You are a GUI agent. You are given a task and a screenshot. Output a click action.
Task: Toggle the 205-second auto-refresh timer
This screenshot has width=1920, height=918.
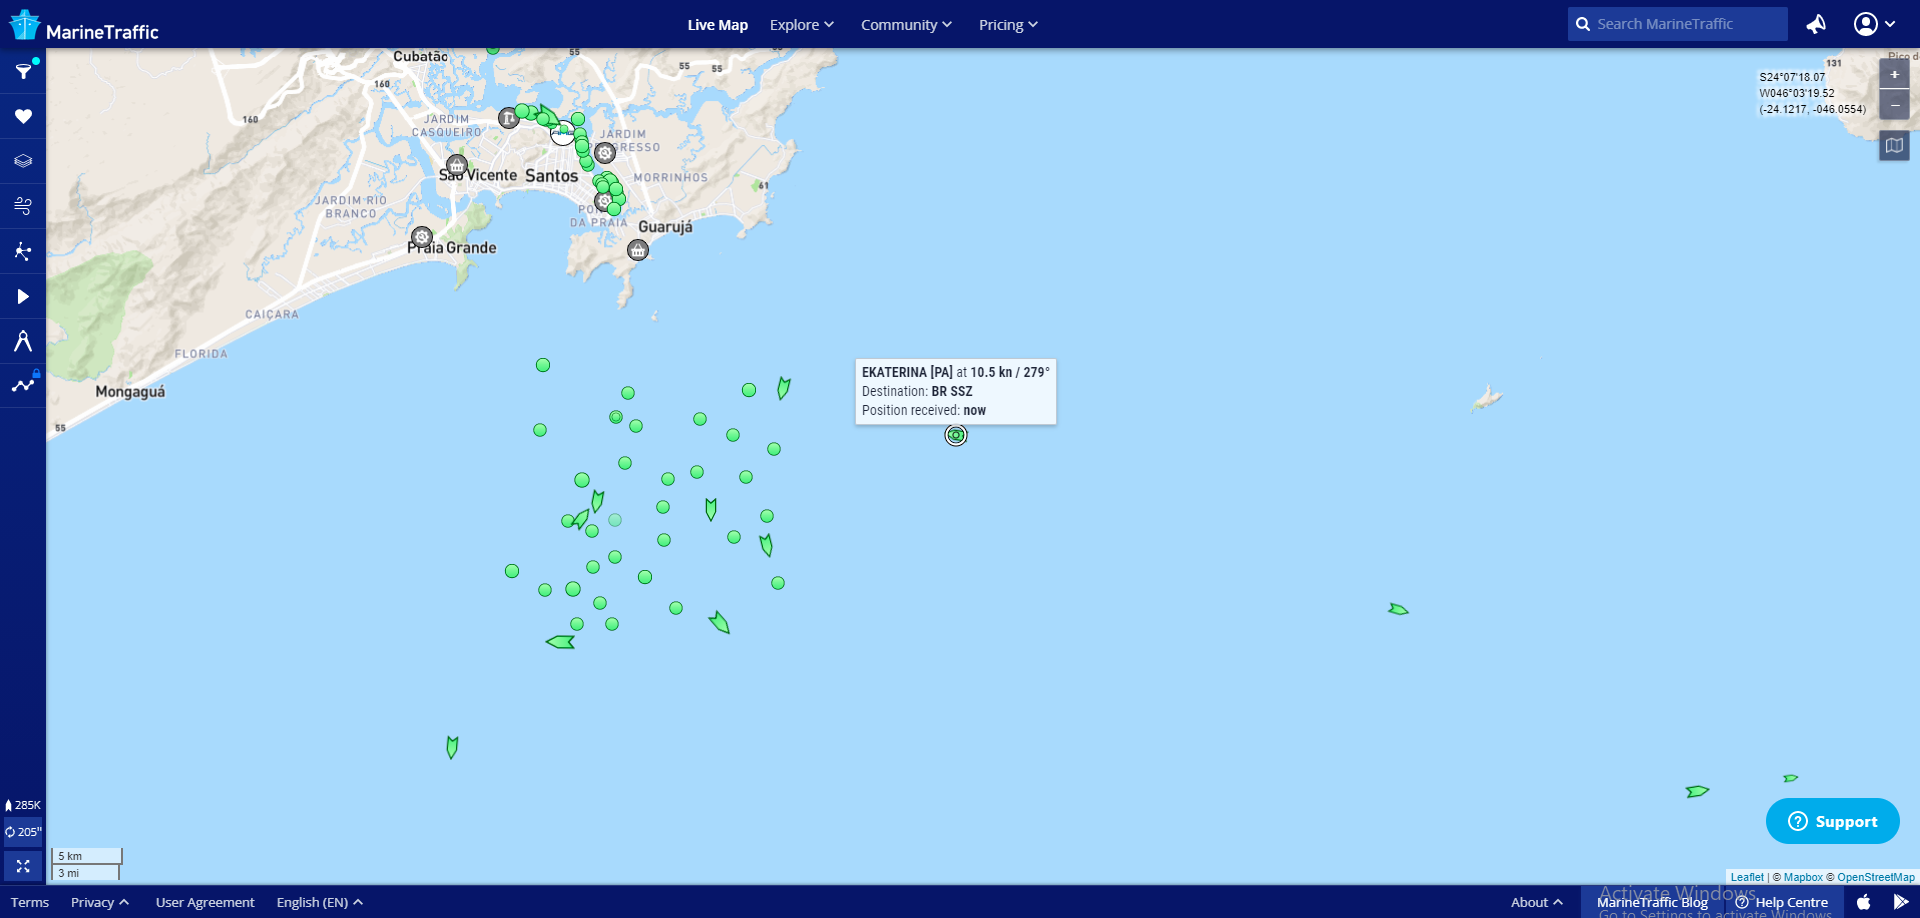click(x=23, y=831)
